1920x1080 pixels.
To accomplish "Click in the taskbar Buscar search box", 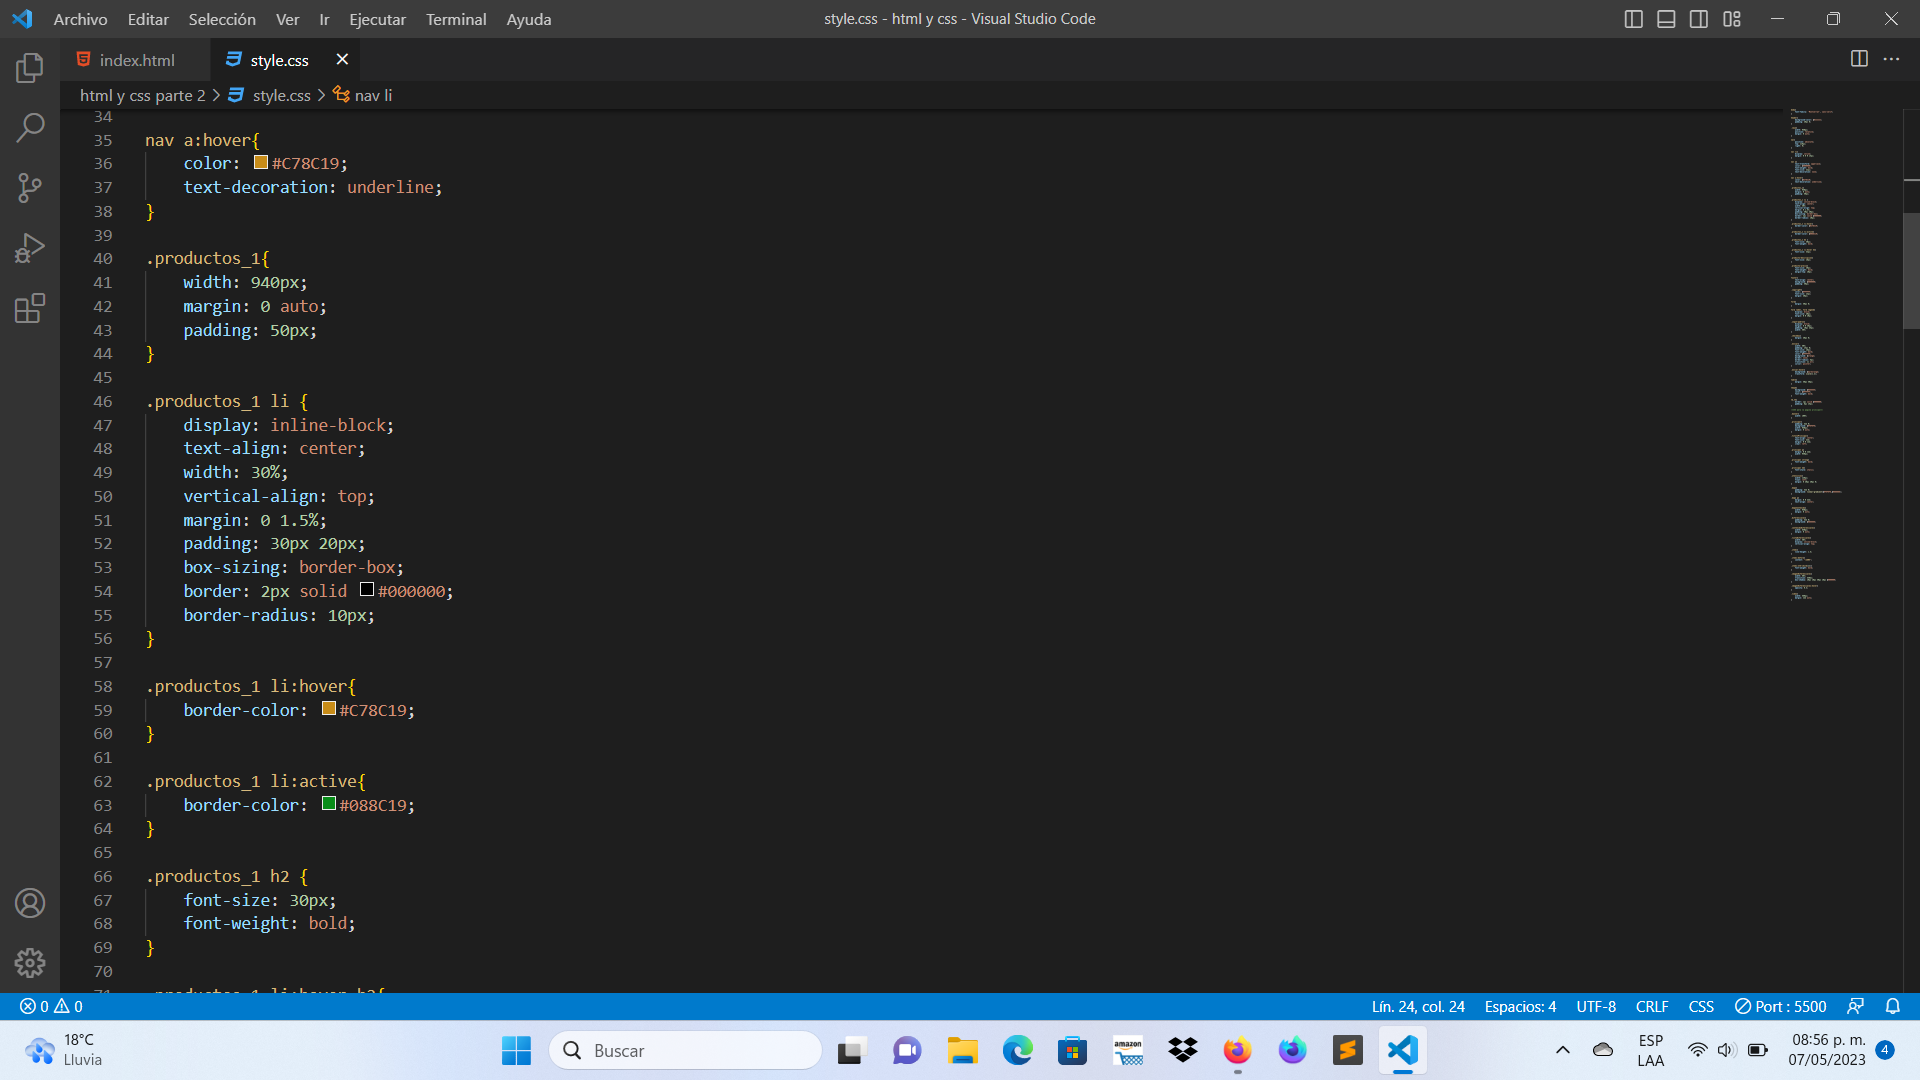I will [x=685, y=1051].
